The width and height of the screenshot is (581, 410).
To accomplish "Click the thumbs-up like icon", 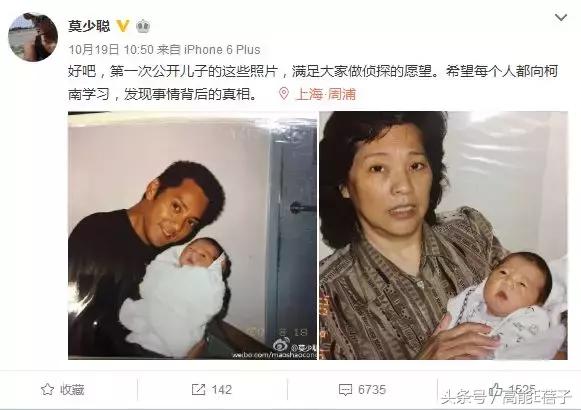I will click(x=496, y=389).
